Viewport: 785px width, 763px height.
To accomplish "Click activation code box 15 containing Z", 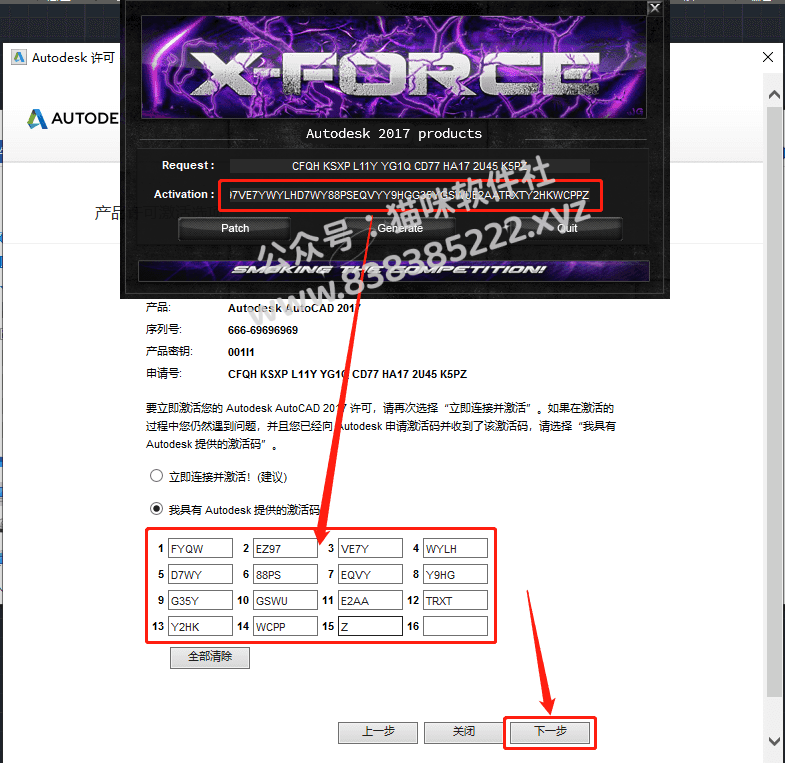I will point(370,626).
